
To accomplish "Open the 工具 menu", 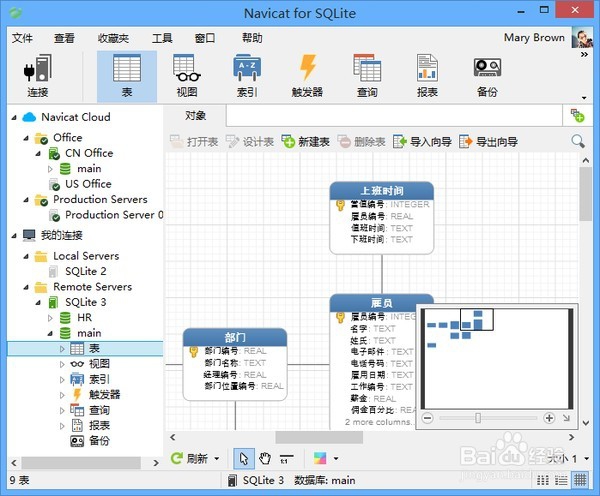I will pyautogui.click(x=162, y=38).
